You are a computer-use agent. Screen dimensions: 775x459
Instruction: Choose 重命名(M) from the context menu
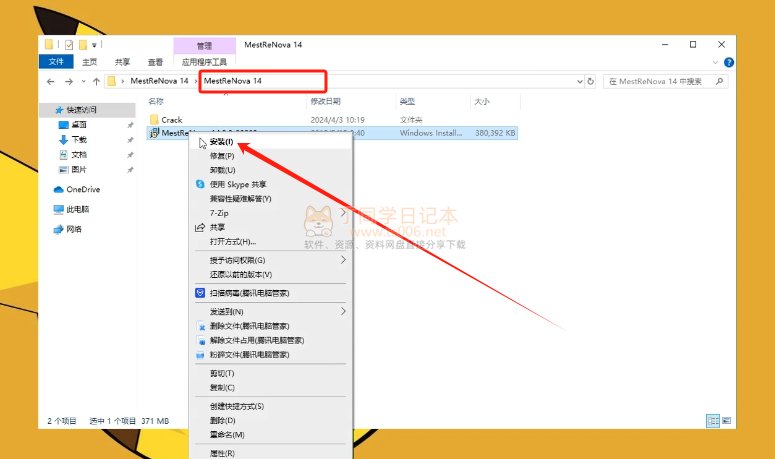coord(271,435)
